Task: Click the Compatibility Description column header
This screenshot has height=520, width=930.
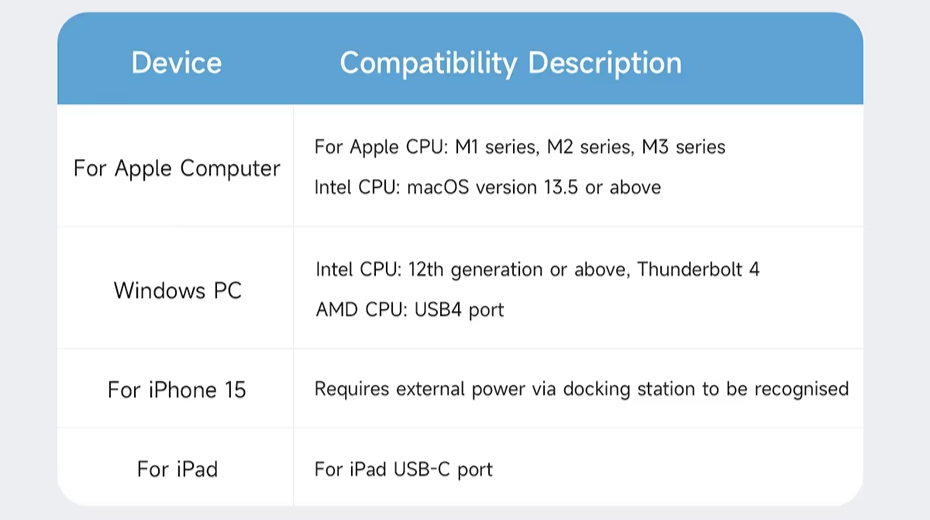Action: point(510,63)
